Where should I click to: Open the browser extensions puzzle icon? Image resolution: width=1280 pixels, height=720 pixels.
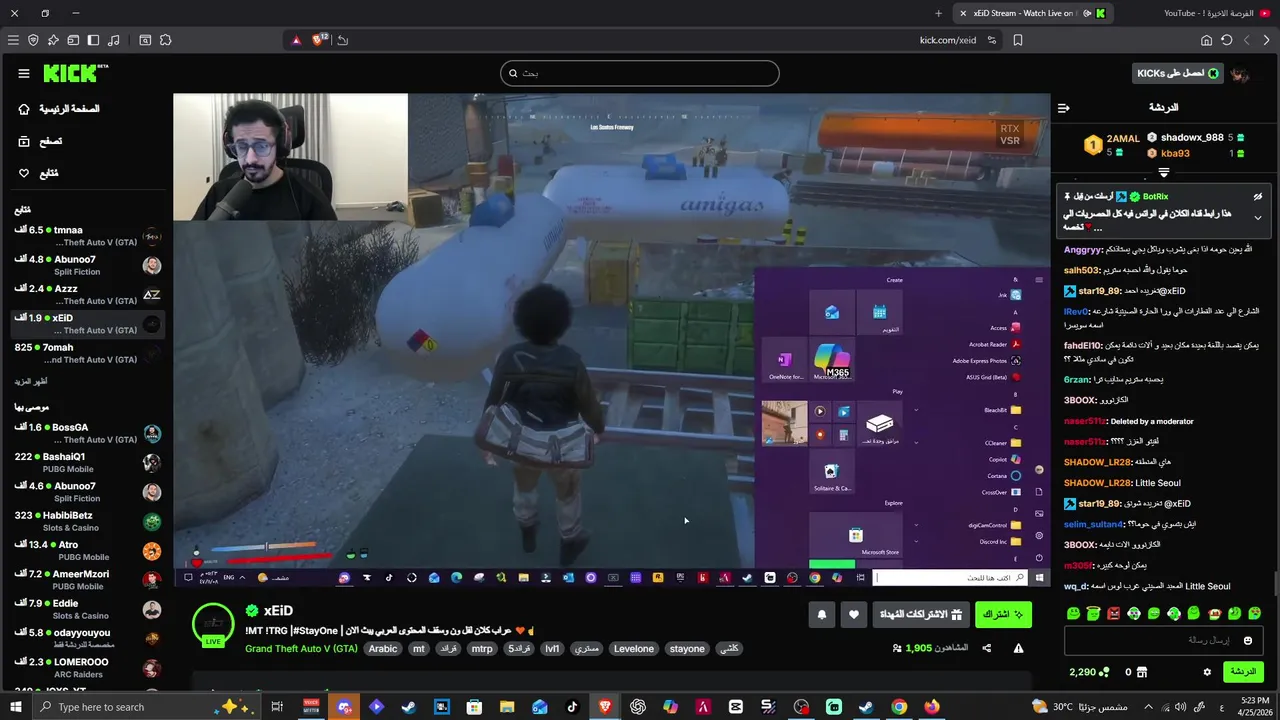[x=165, y=40]
